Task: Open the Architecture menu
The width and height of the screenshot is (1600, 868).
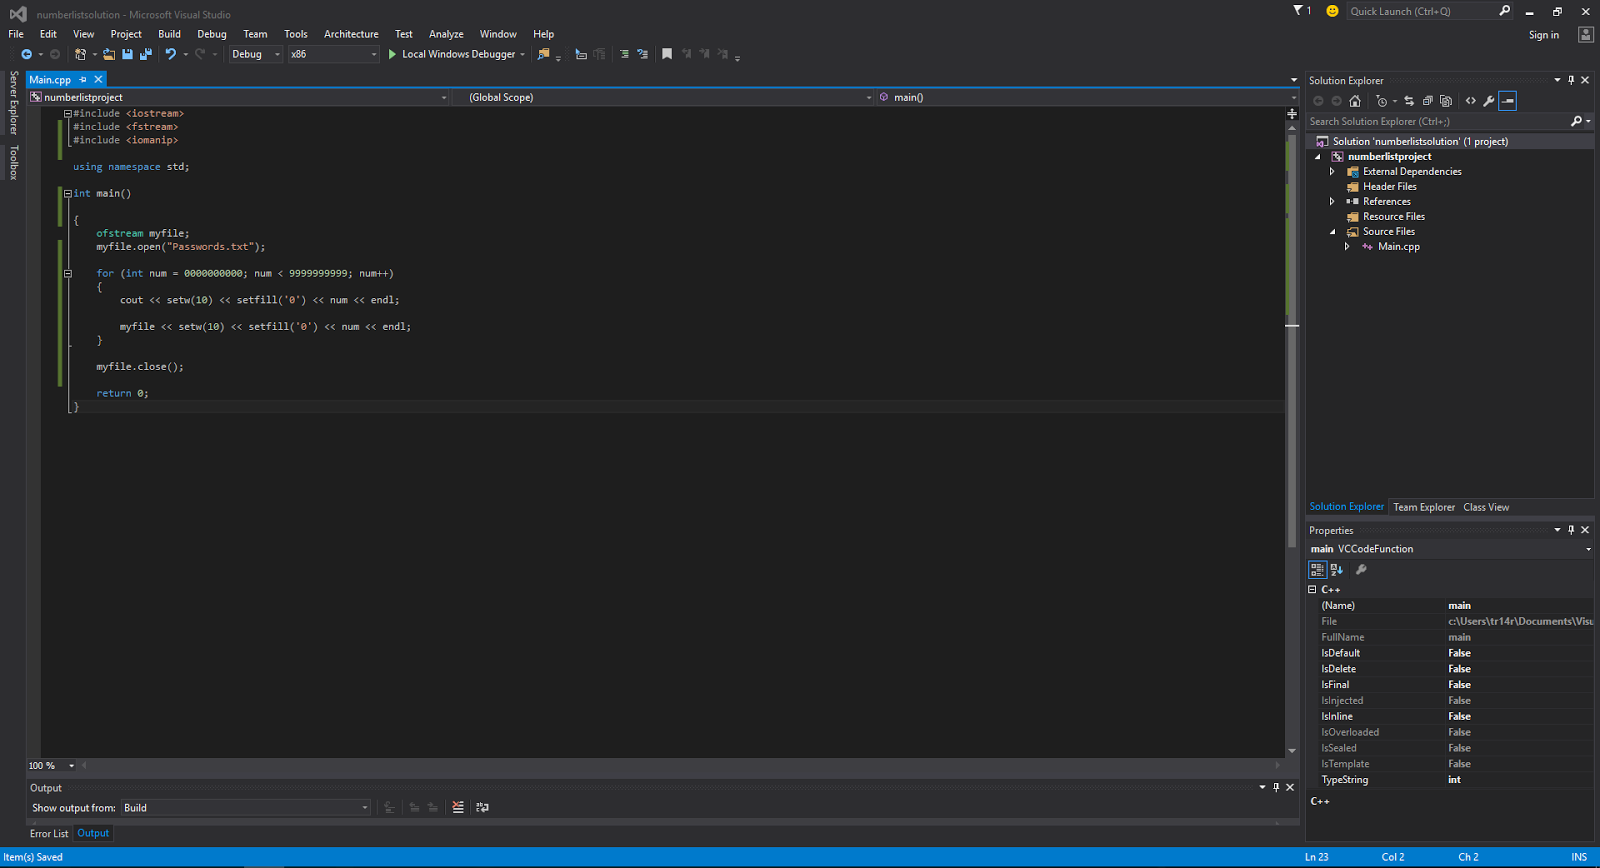Action: click(351, 34)
